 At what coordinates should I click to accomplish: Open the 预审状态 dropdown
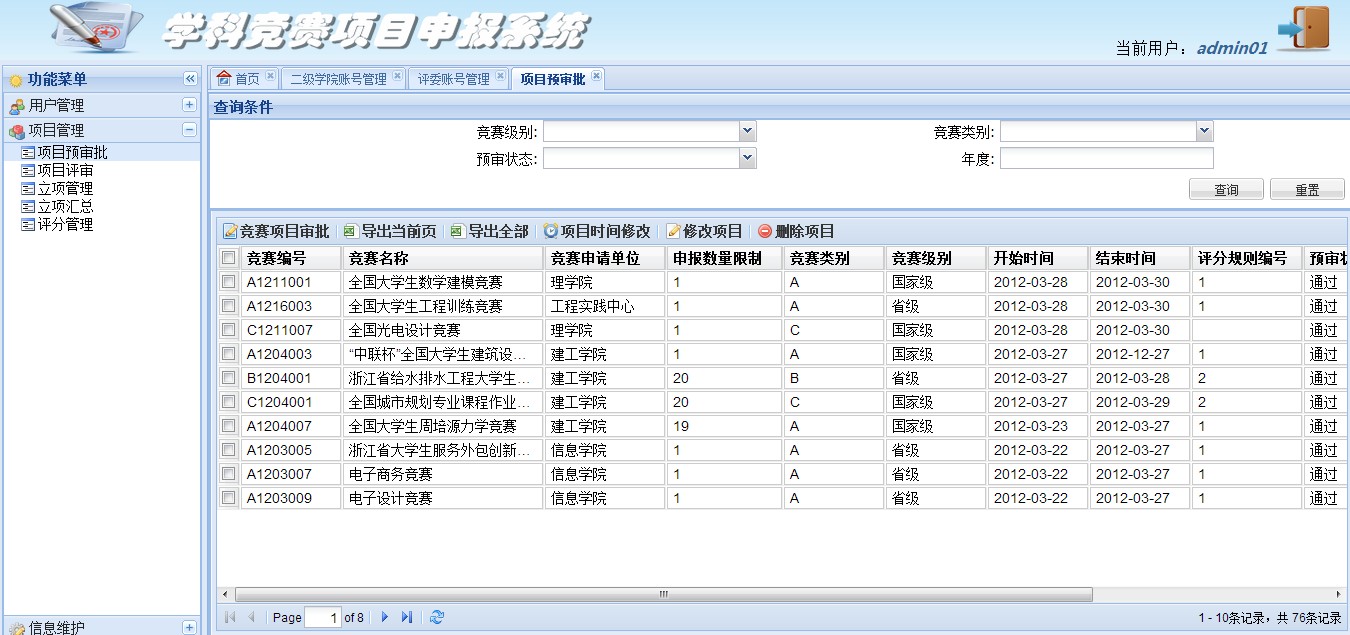[747, 158]
